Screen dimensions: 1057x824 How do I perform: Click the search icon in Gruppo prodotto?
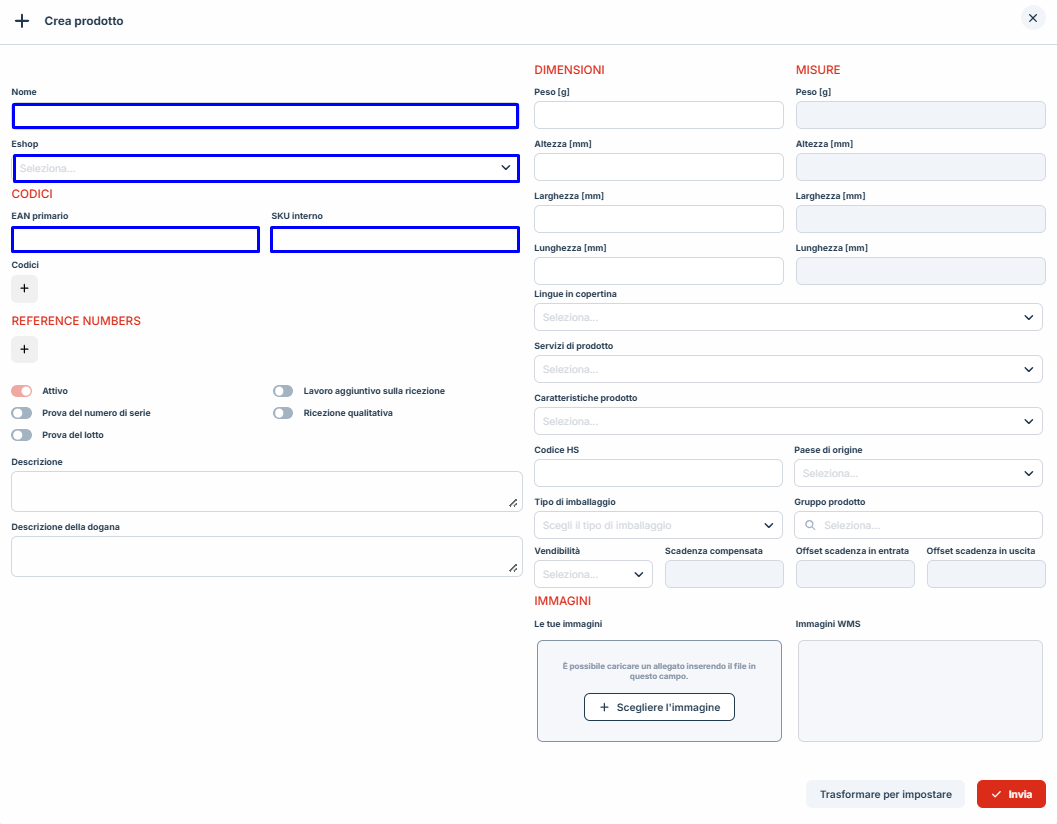[810, 525]
